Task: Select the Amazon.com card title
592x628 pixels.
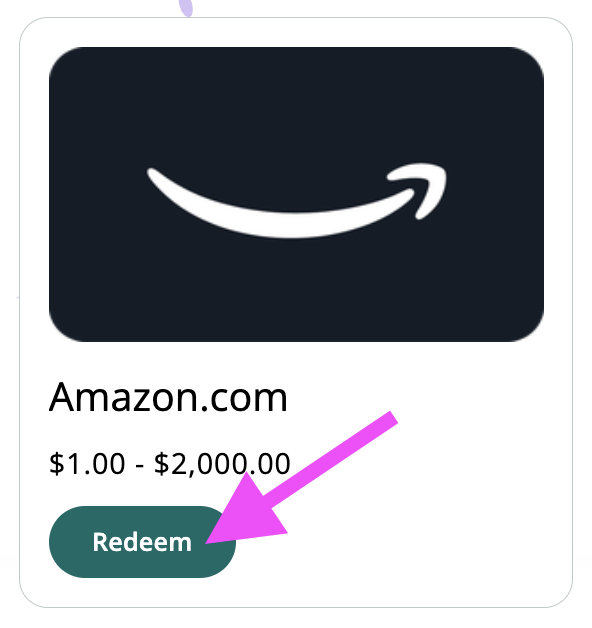Action: (168, 397)
